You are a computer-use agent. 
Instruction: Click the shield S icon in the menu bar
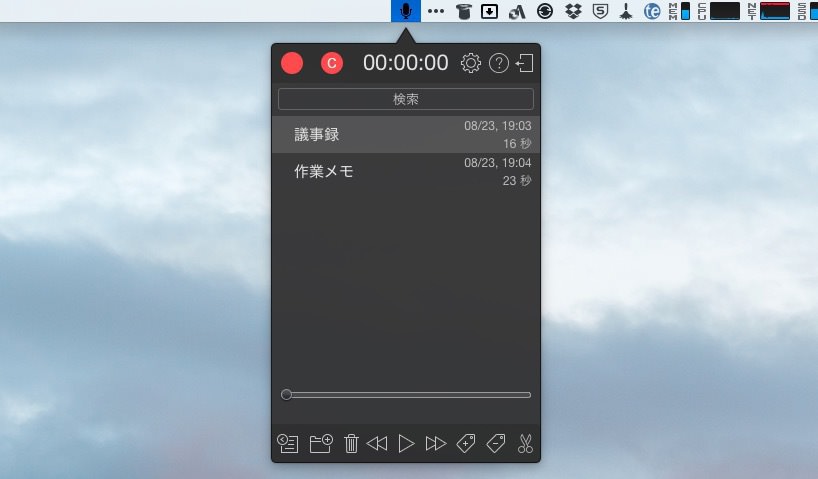(x=600, y=11)
